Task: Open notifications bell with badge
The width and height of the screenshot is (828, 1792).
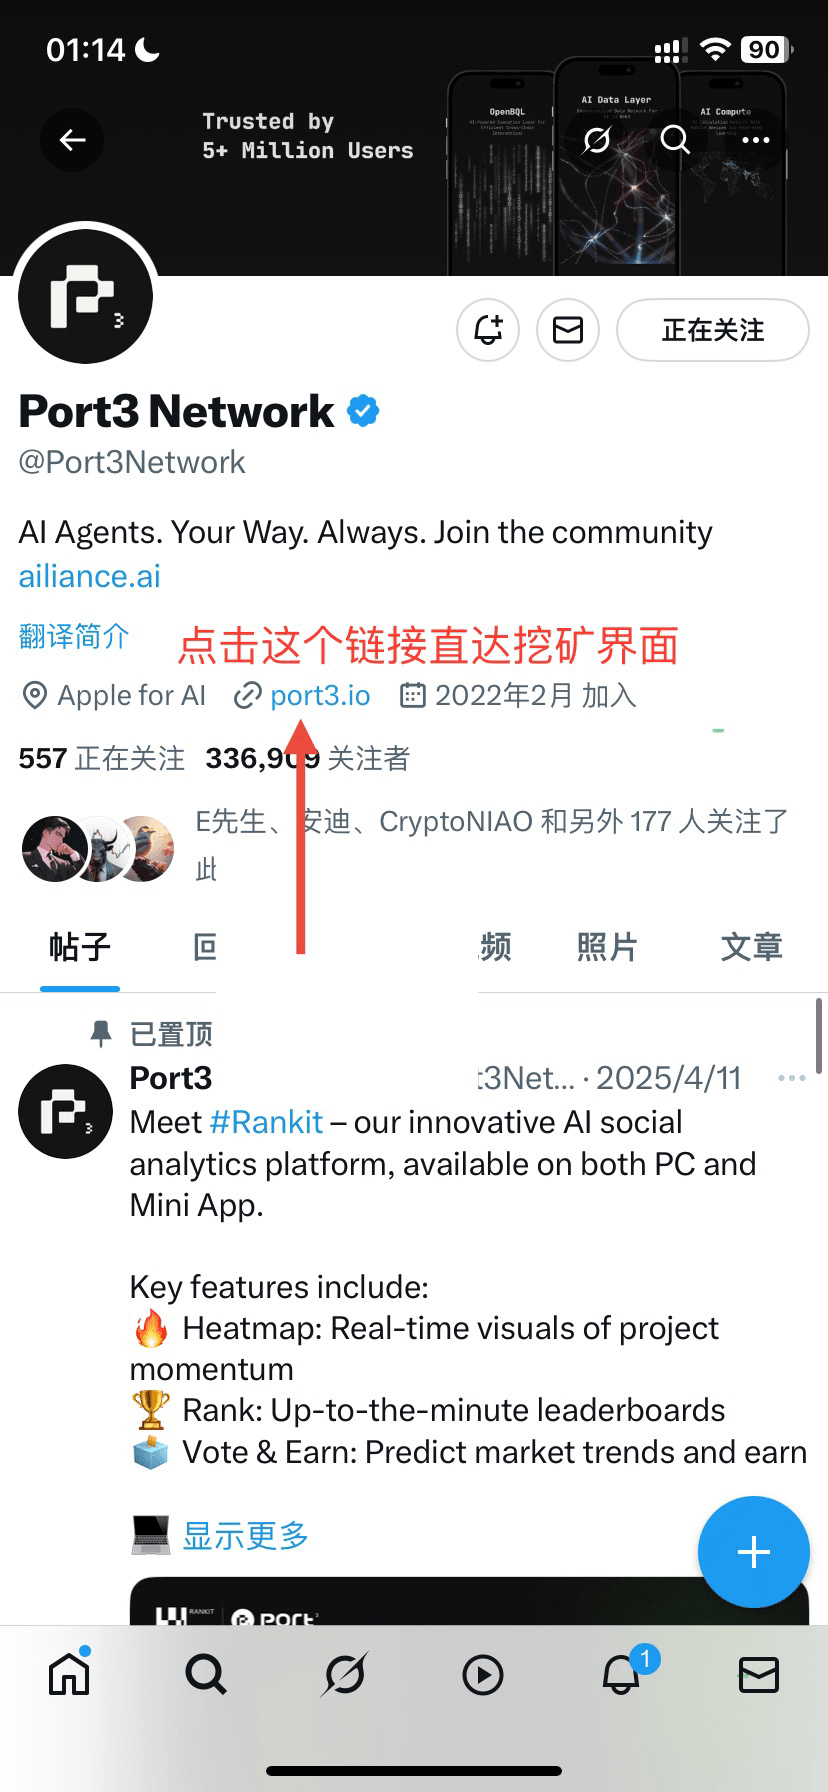Action: 622,1672
